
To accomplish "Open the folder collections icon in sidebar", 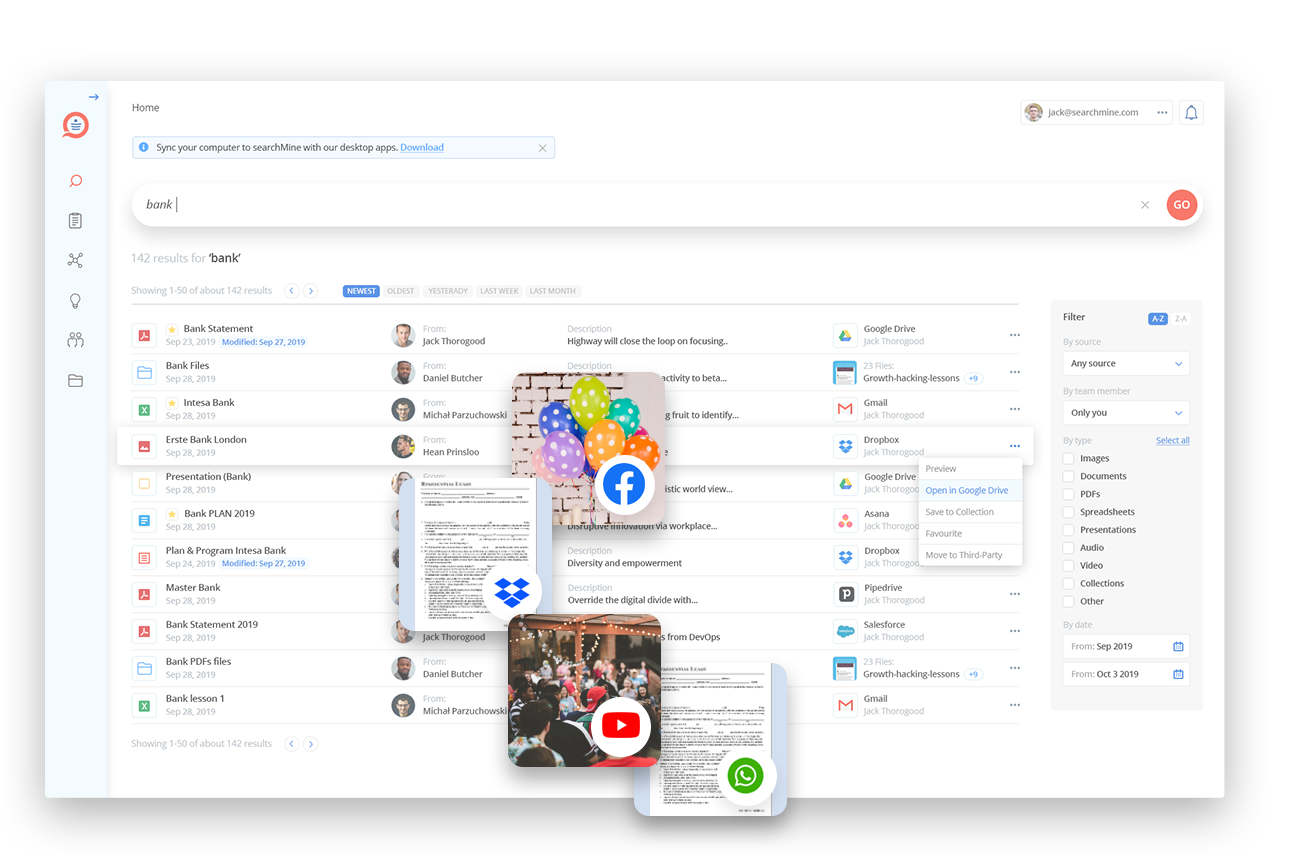I will (75, 380).
